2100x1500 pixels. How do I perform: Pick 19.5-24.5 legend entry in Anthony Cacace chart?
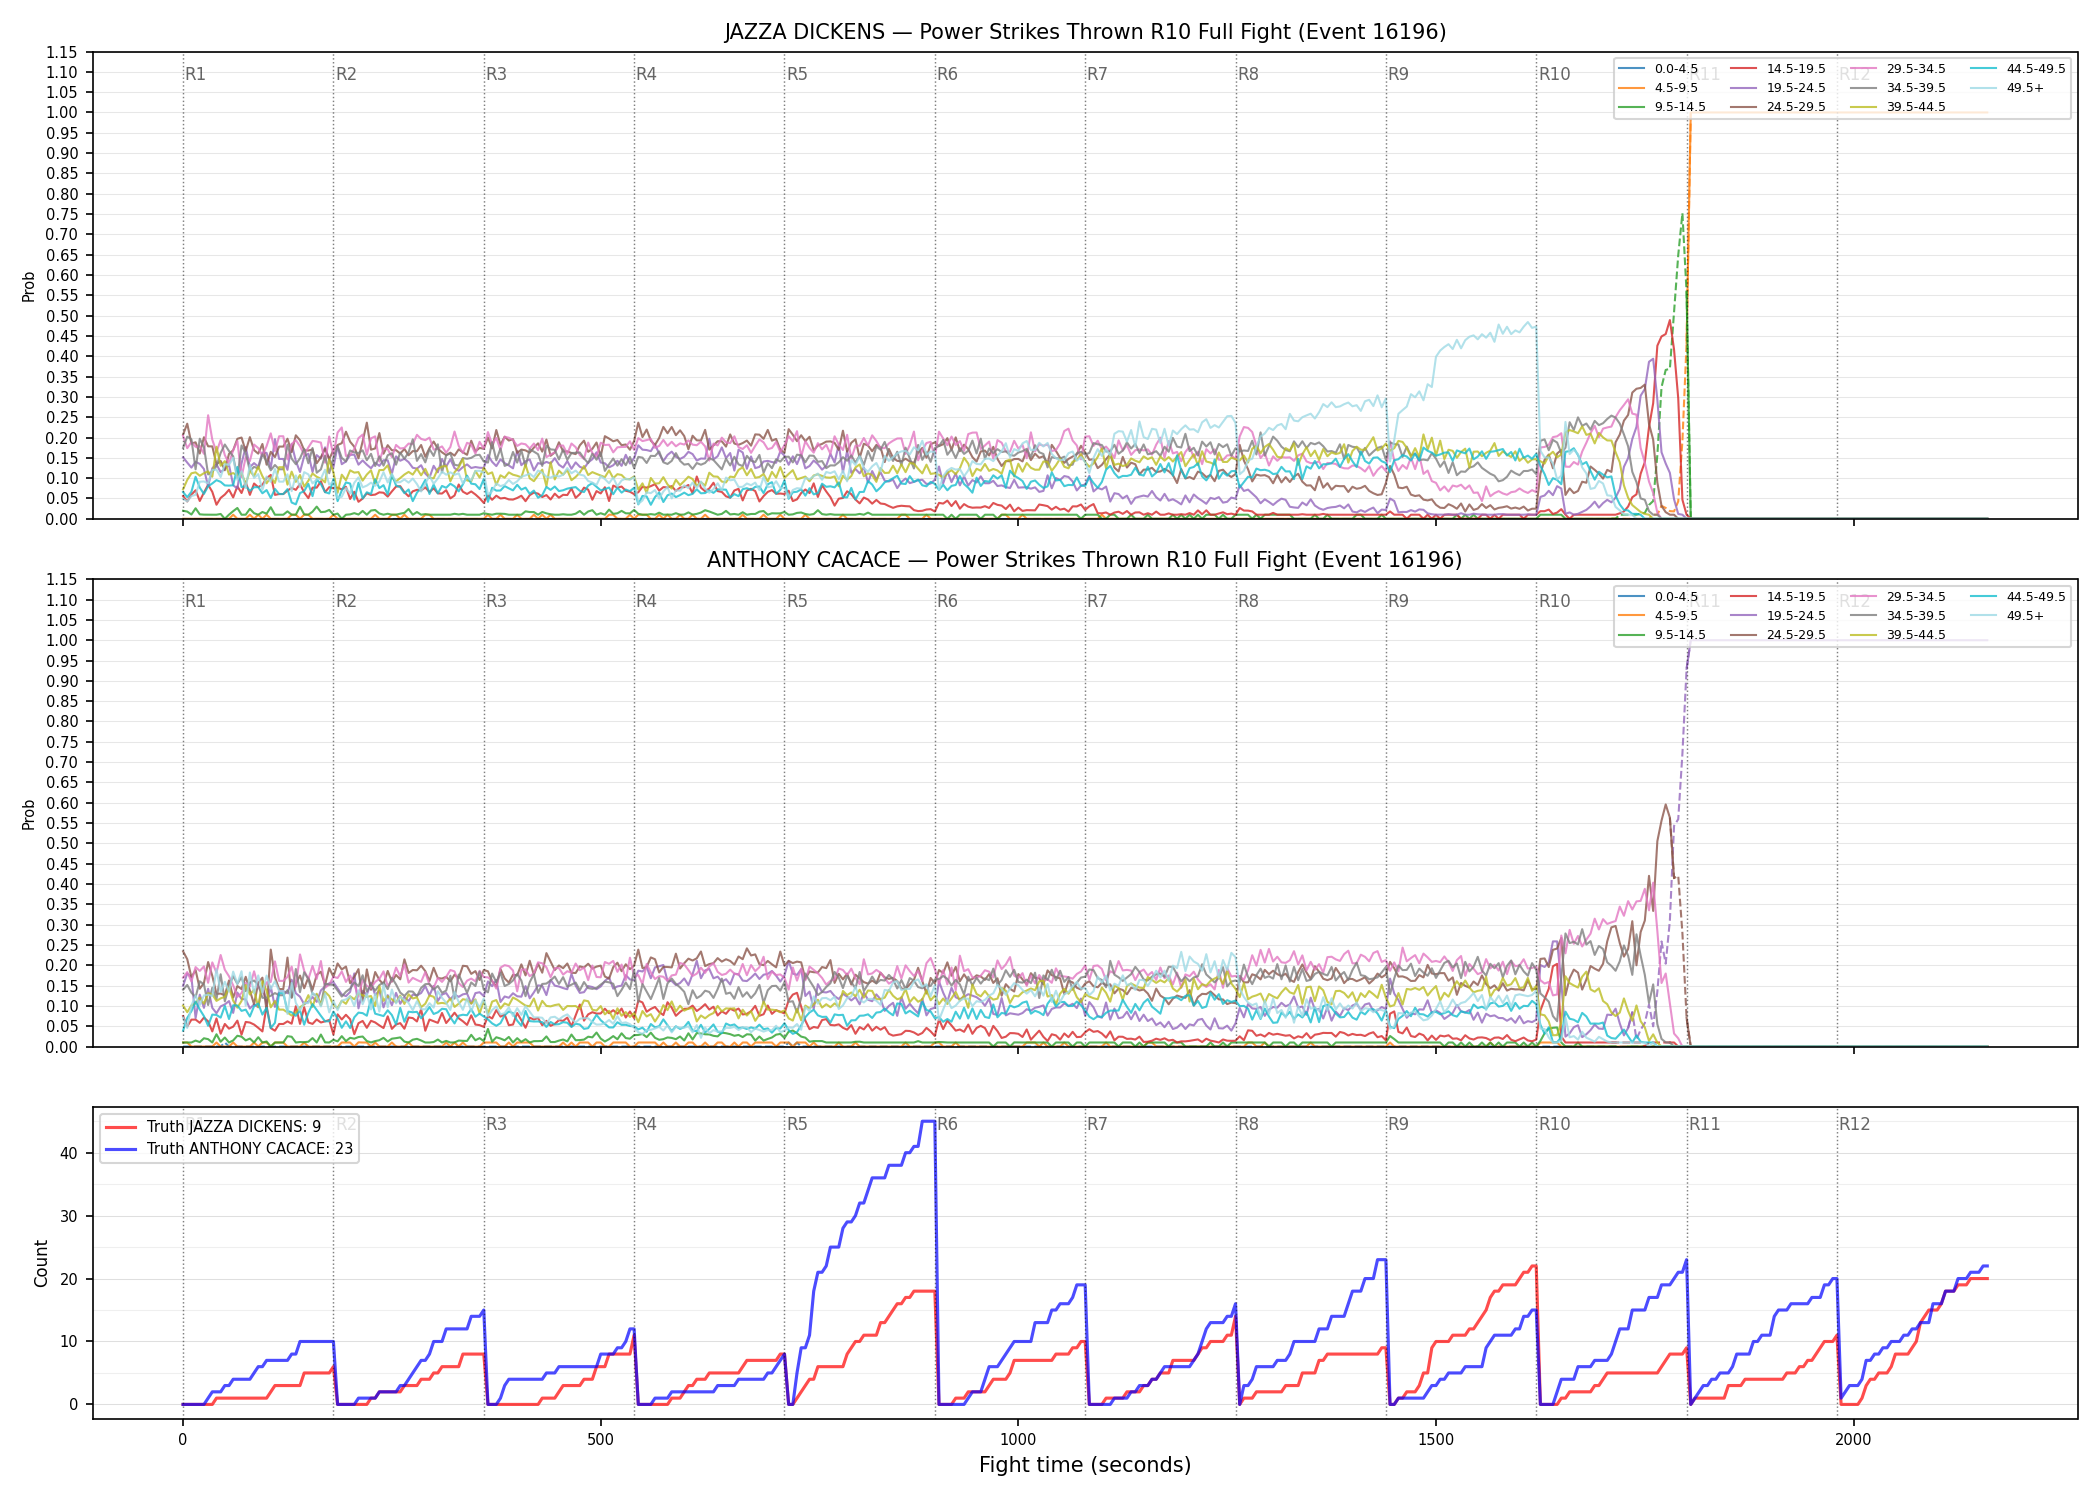[1778, 616]
